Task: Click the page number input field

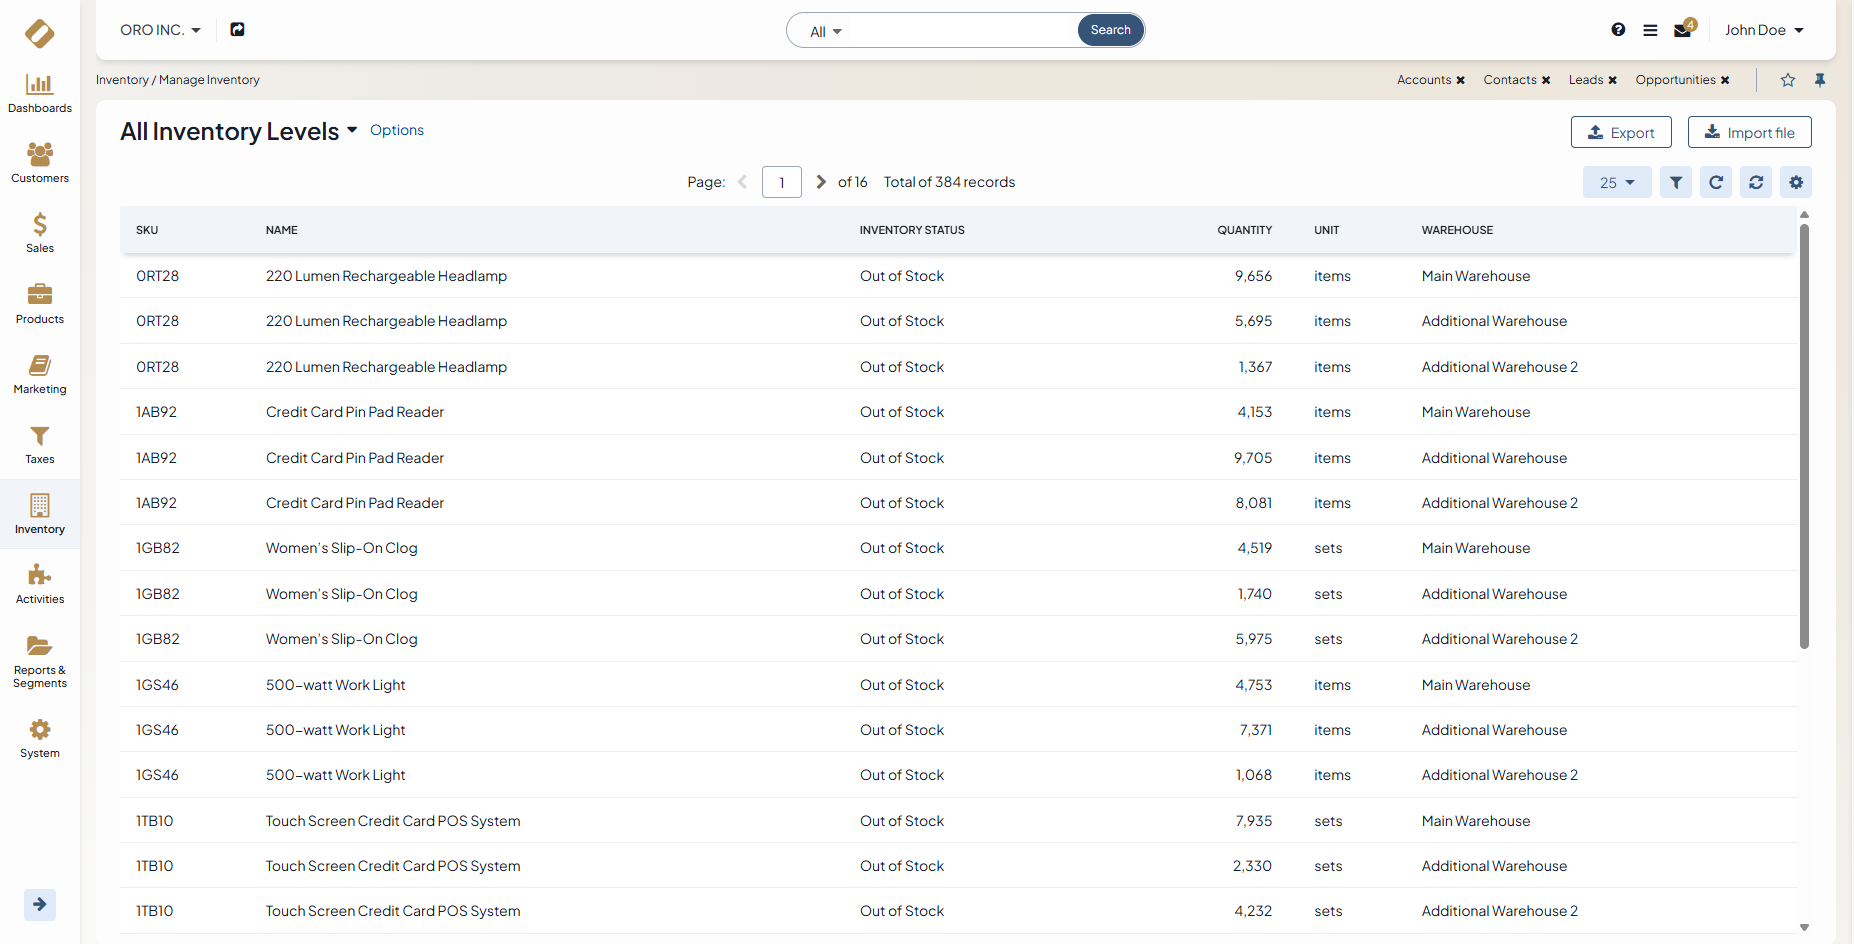Action: pos(781,182)
